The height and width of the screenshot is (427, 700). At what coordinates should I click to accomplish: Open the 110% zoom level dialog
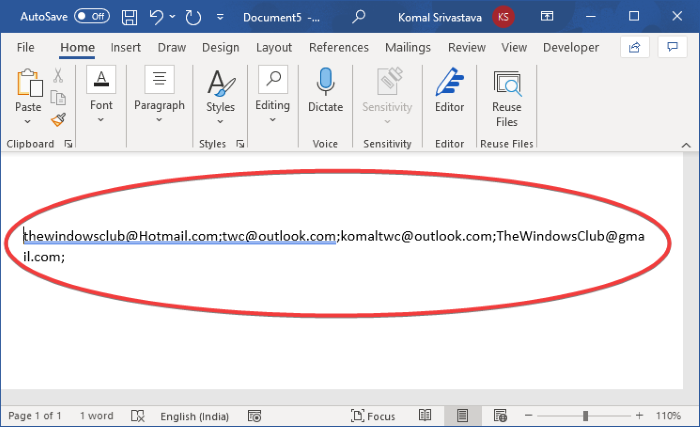[x=668, y=416]
